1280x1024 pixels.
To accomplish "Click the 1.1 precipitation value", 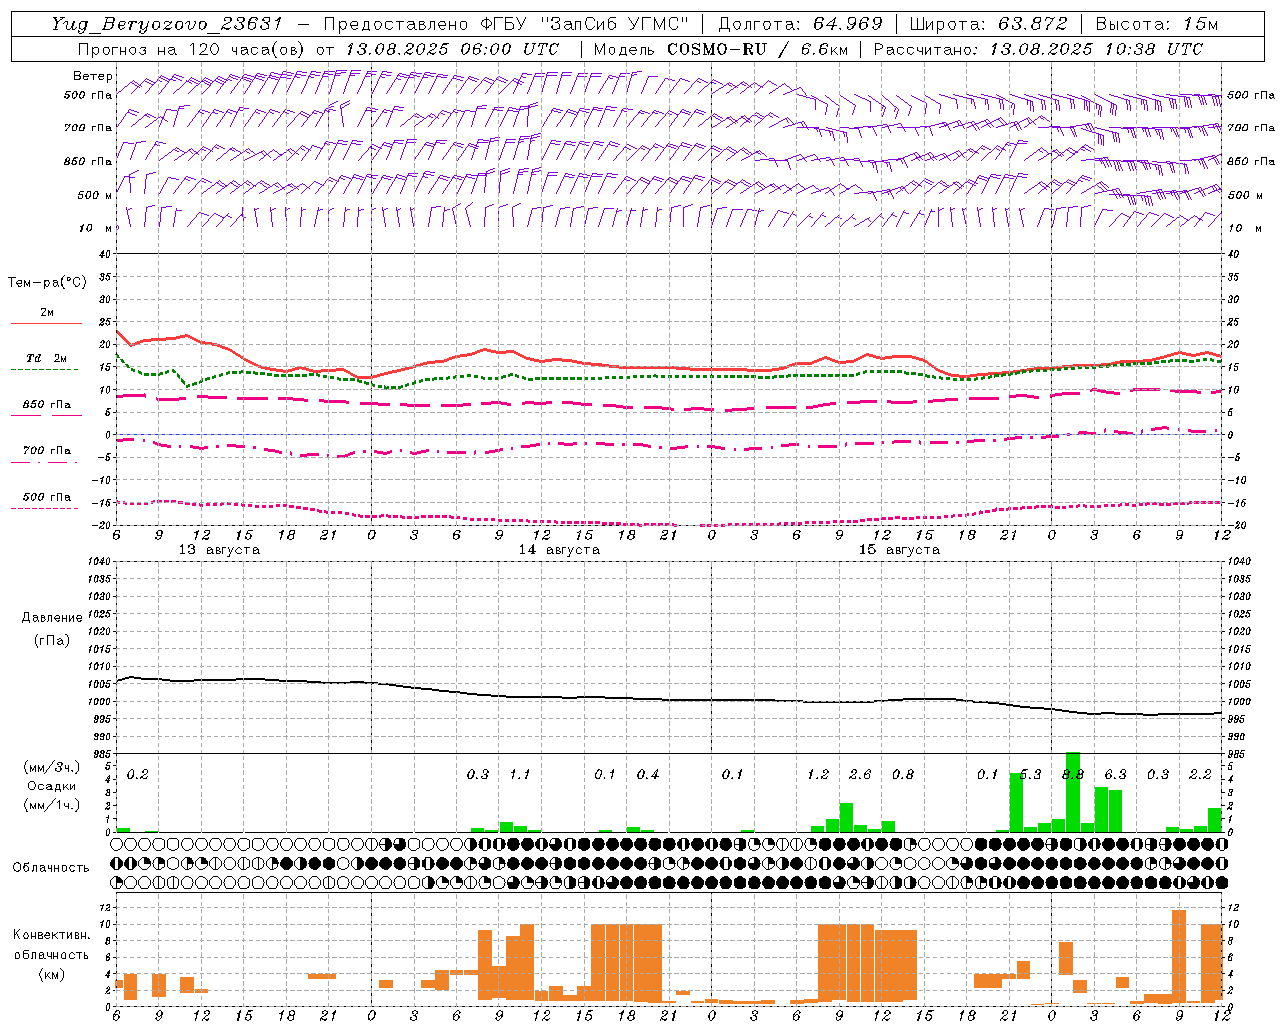I will click(x=520, y=775).
